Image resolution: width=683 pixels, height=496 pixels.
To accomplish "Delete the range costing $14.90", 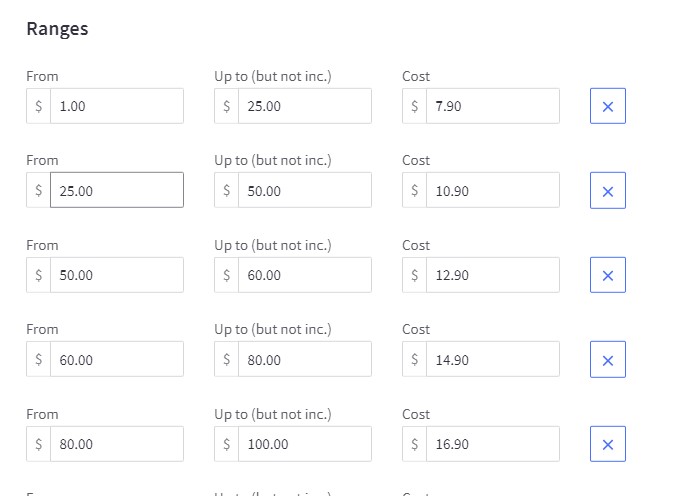I will 607,360.
